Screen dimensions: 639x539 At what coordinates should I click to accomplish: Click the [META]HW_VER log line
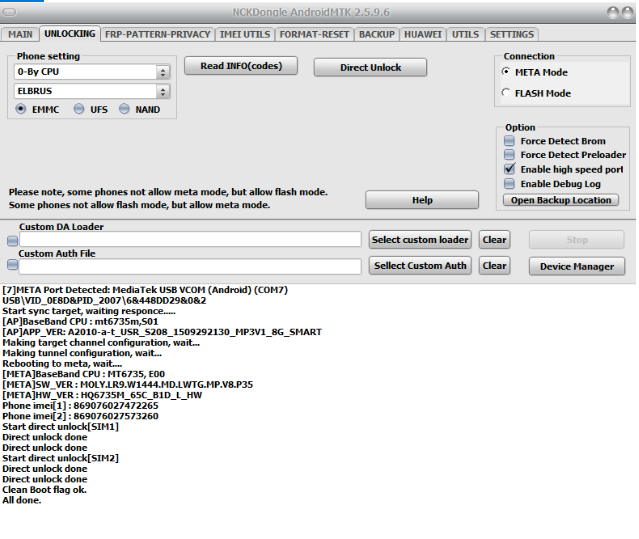coord(102,395)
